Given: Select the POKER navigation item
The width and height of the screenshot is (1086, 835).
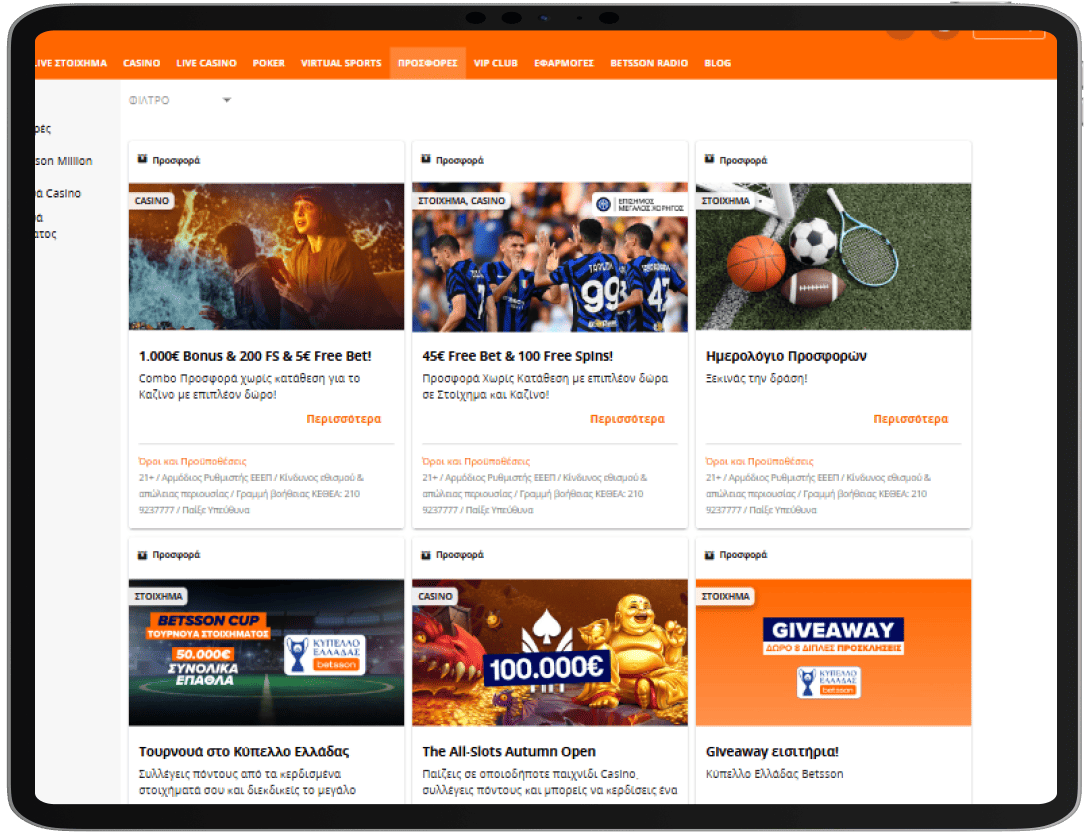Looking at the screenshot, I should tap(268, 63).
